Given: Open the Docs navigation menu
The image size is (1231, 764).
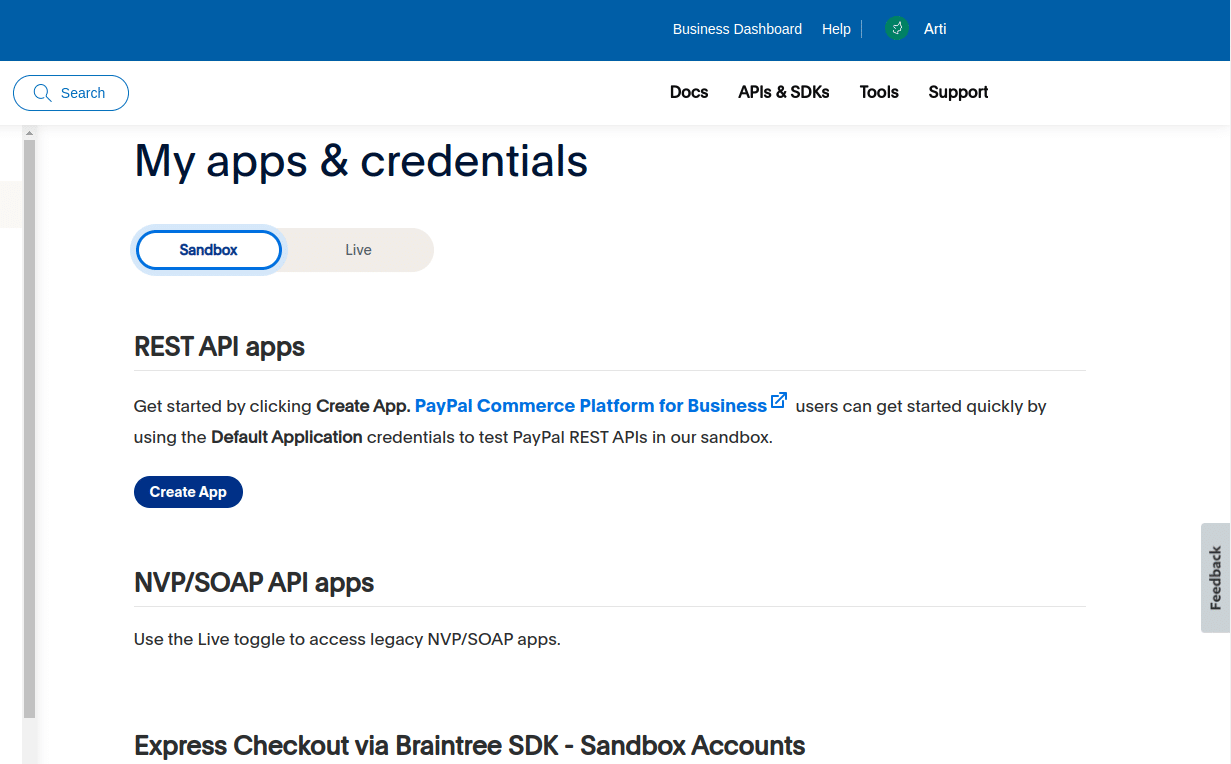Looking at the screenshot, I should pyautogui.click(x=689, y=92).
